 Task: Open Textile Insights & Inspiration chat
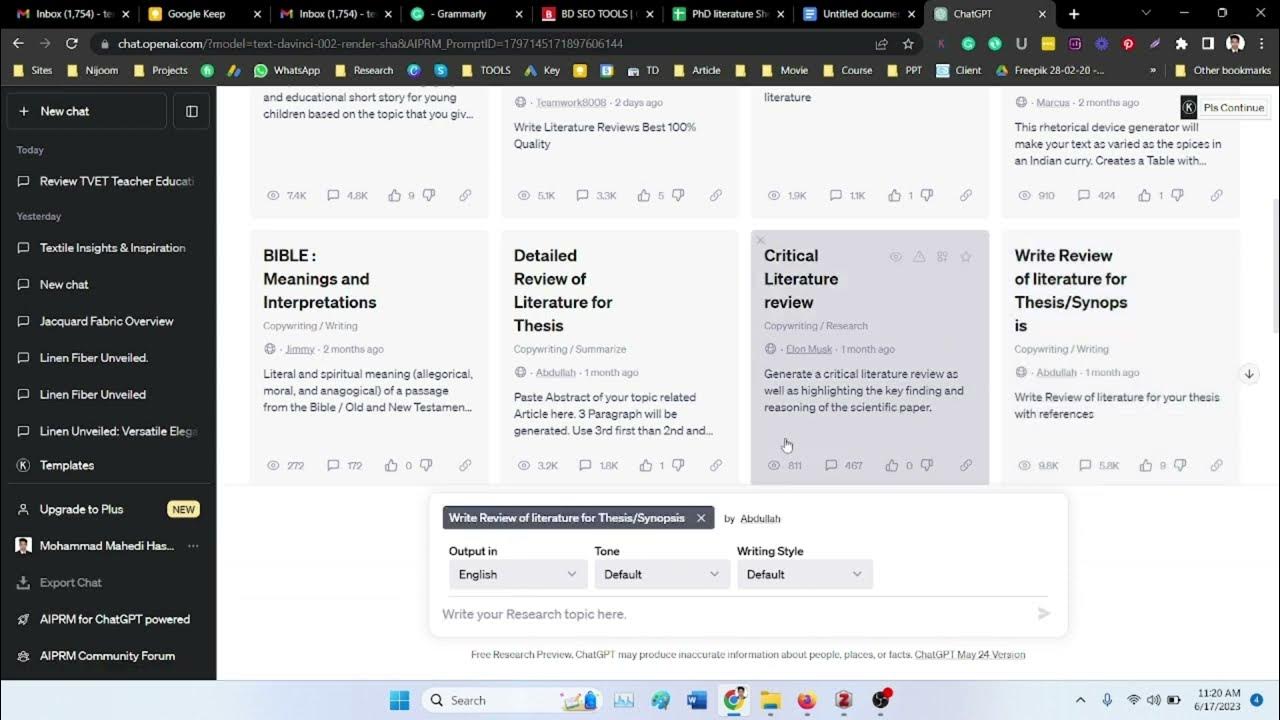tap(108, 248)
